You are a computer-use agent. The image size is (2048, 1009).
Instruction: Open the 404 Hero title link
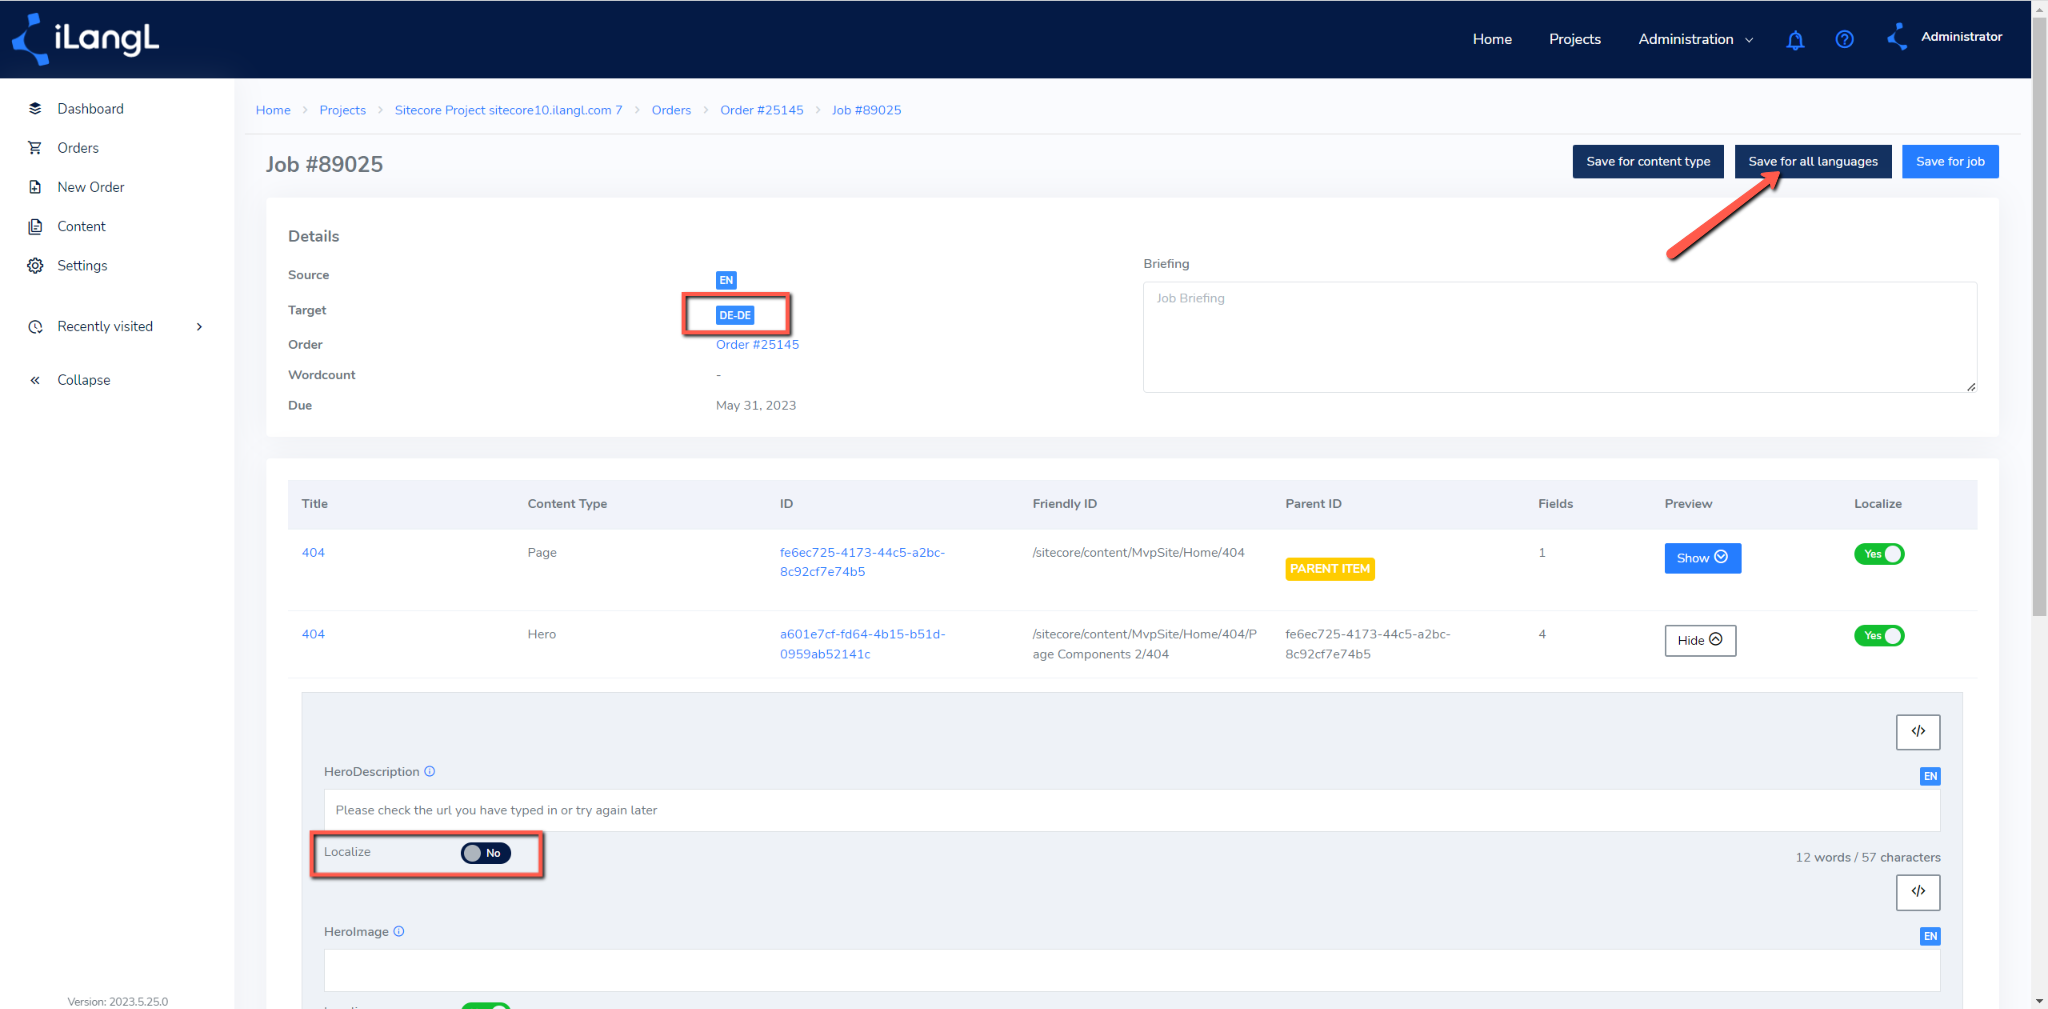(313, 634)
